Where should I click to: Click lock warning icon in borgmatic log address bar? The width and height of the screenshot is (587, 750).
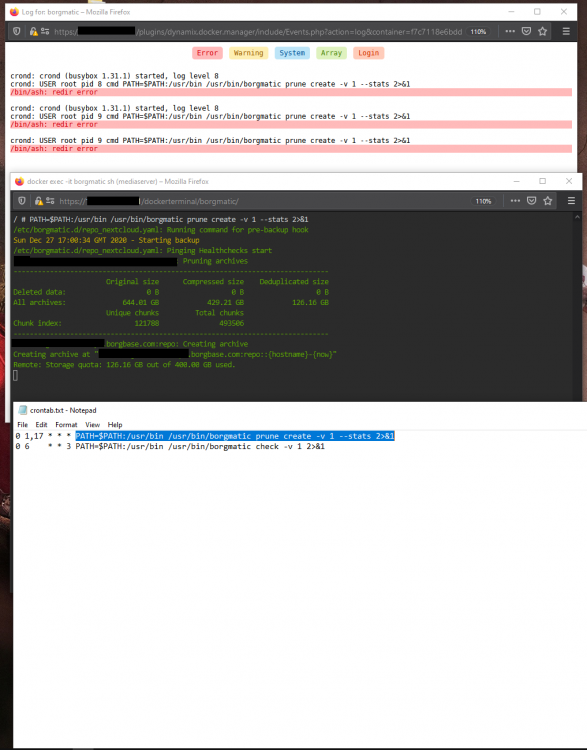pyautogui.click(x=33, y=32)
